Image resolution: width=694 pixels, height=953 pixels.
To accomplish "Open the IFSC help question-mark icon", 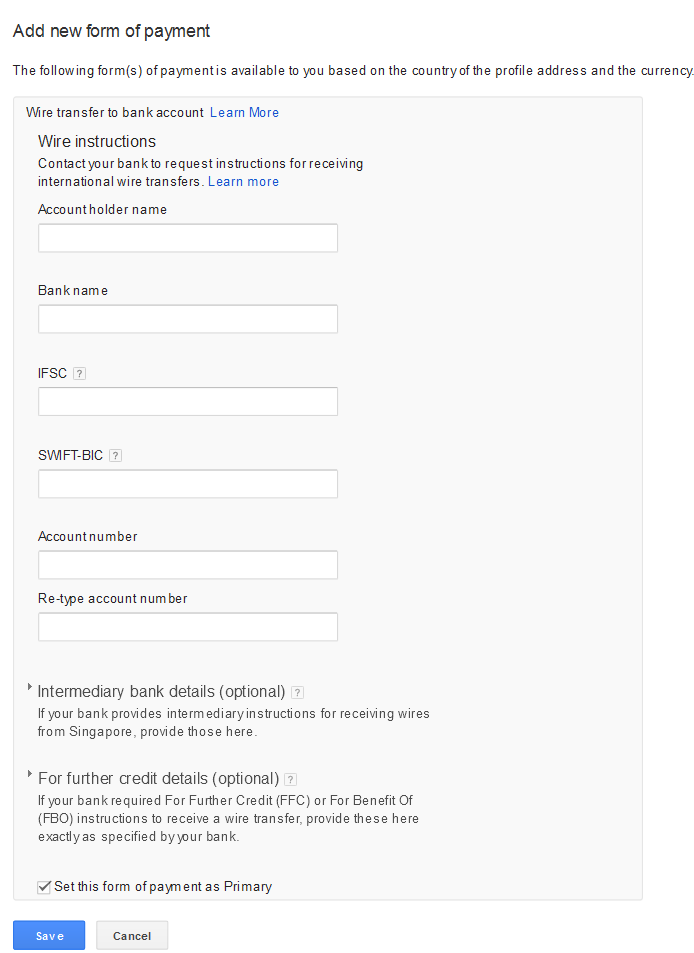I will point(79,374).
